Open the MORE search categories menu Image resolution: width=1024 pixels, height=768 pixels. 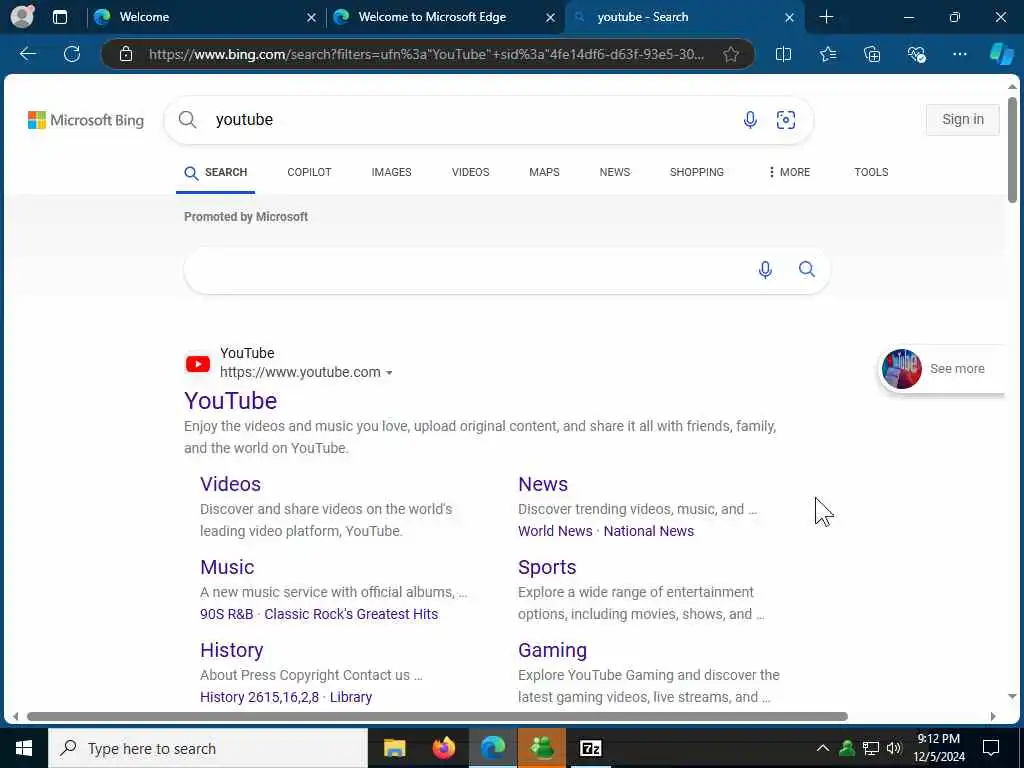(x=789, y=172)
